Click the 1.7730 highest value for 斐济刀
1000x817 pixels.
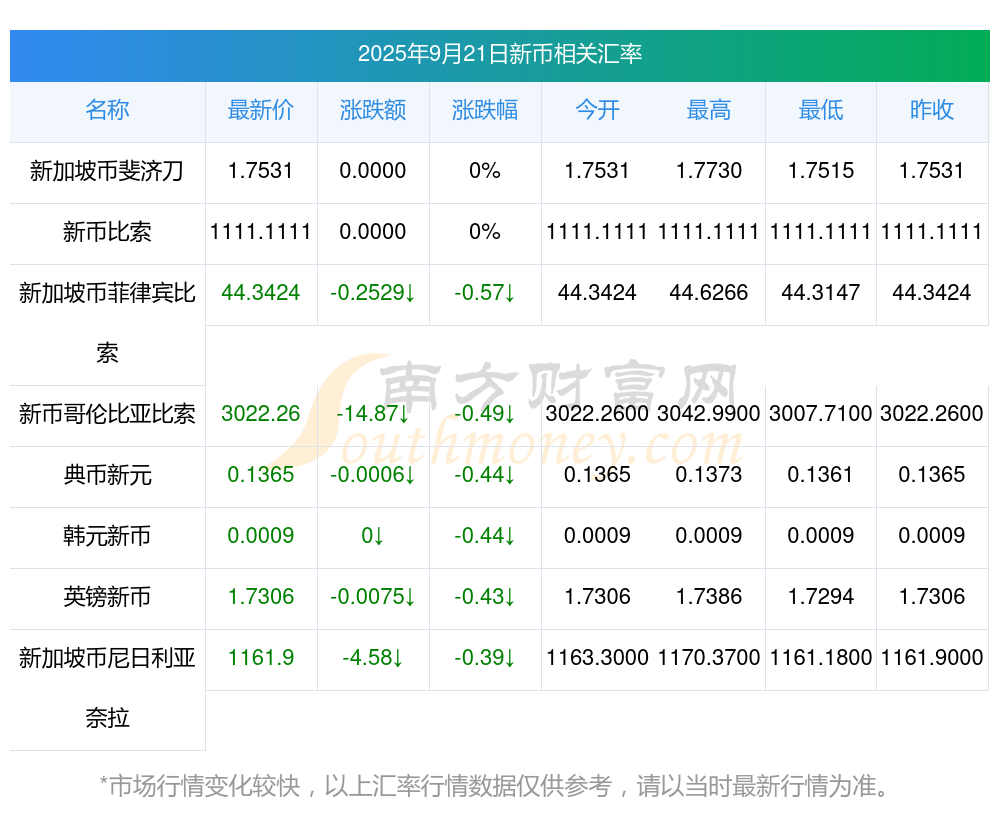click(709, 171)
